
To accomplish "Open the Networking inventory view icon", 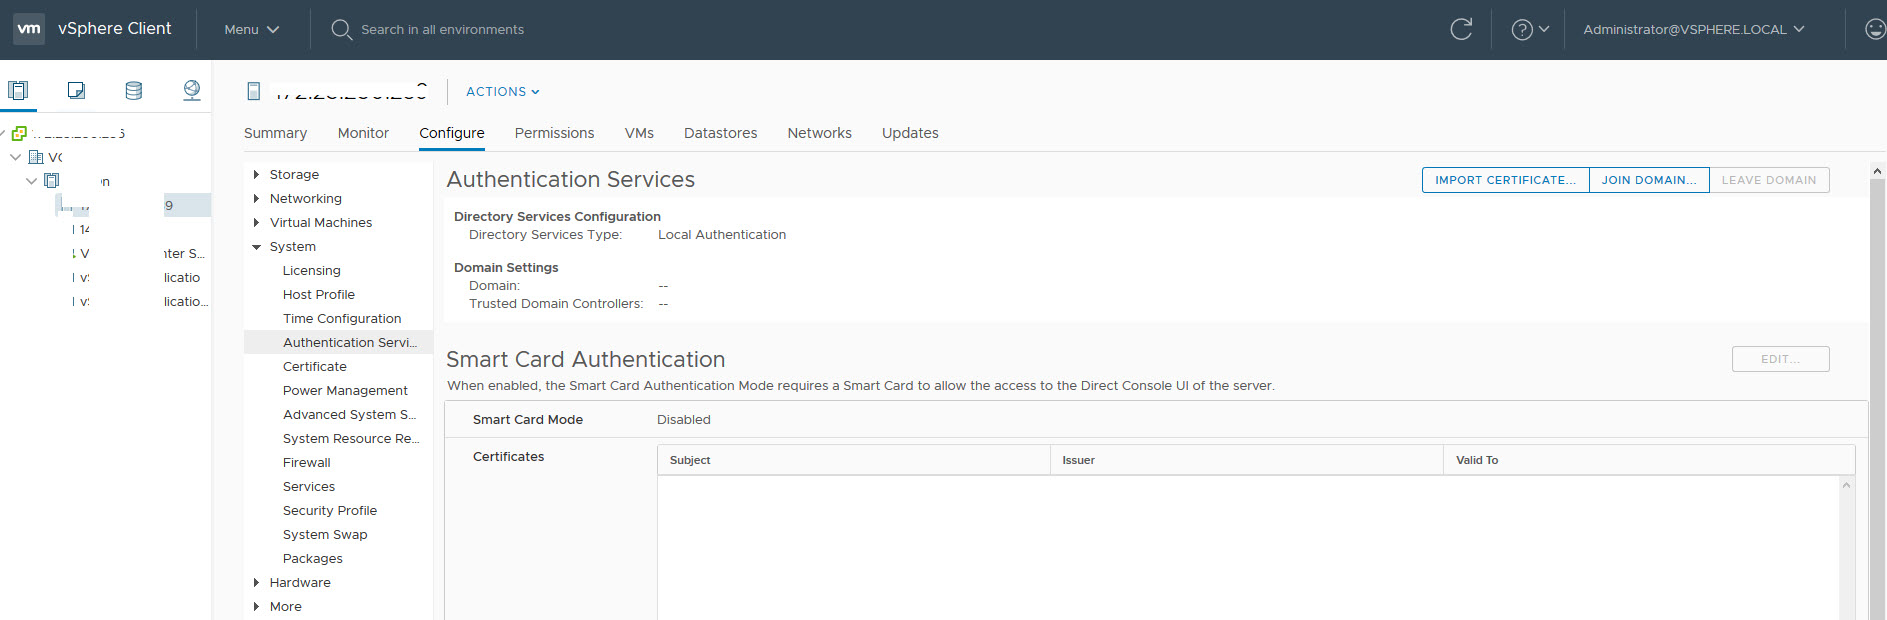I will tap(192, 91).
